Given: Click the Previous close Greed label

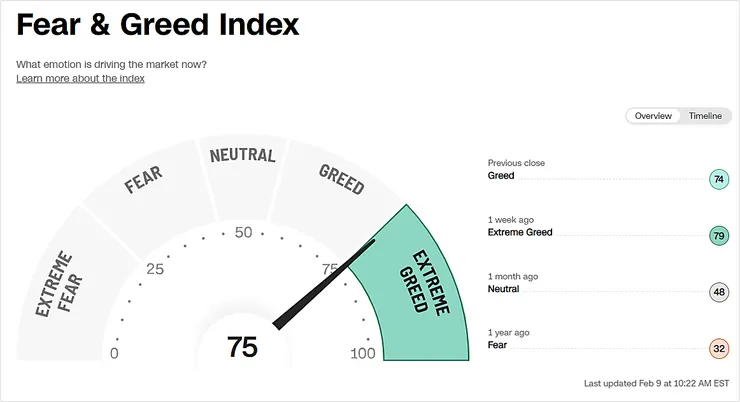Looking at the screenshot, I should [x=501, y=176].
